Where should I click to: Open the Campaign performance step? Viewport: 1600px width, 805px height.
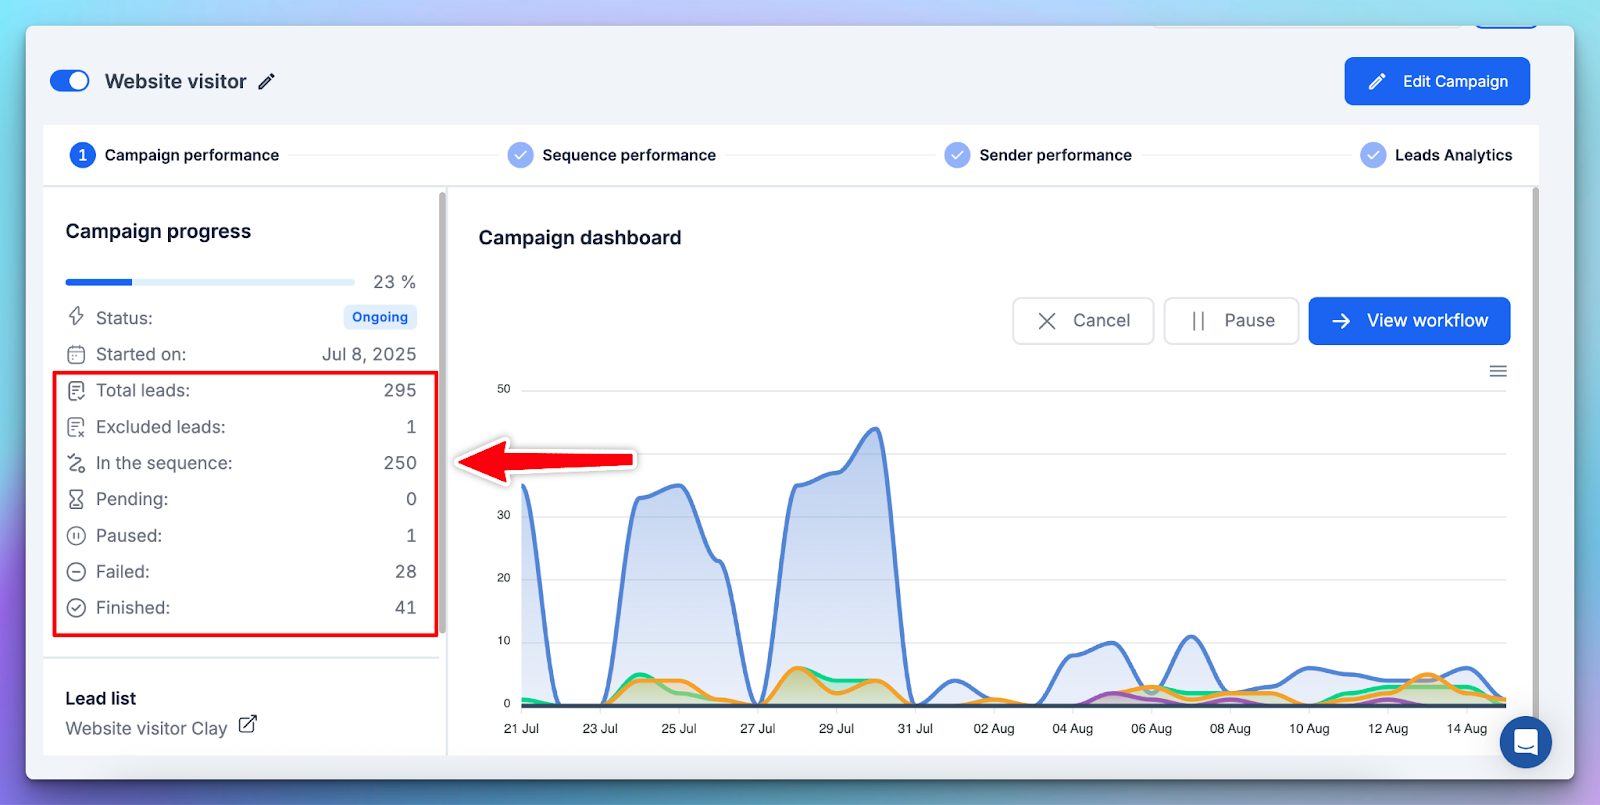tap(174, 155)
